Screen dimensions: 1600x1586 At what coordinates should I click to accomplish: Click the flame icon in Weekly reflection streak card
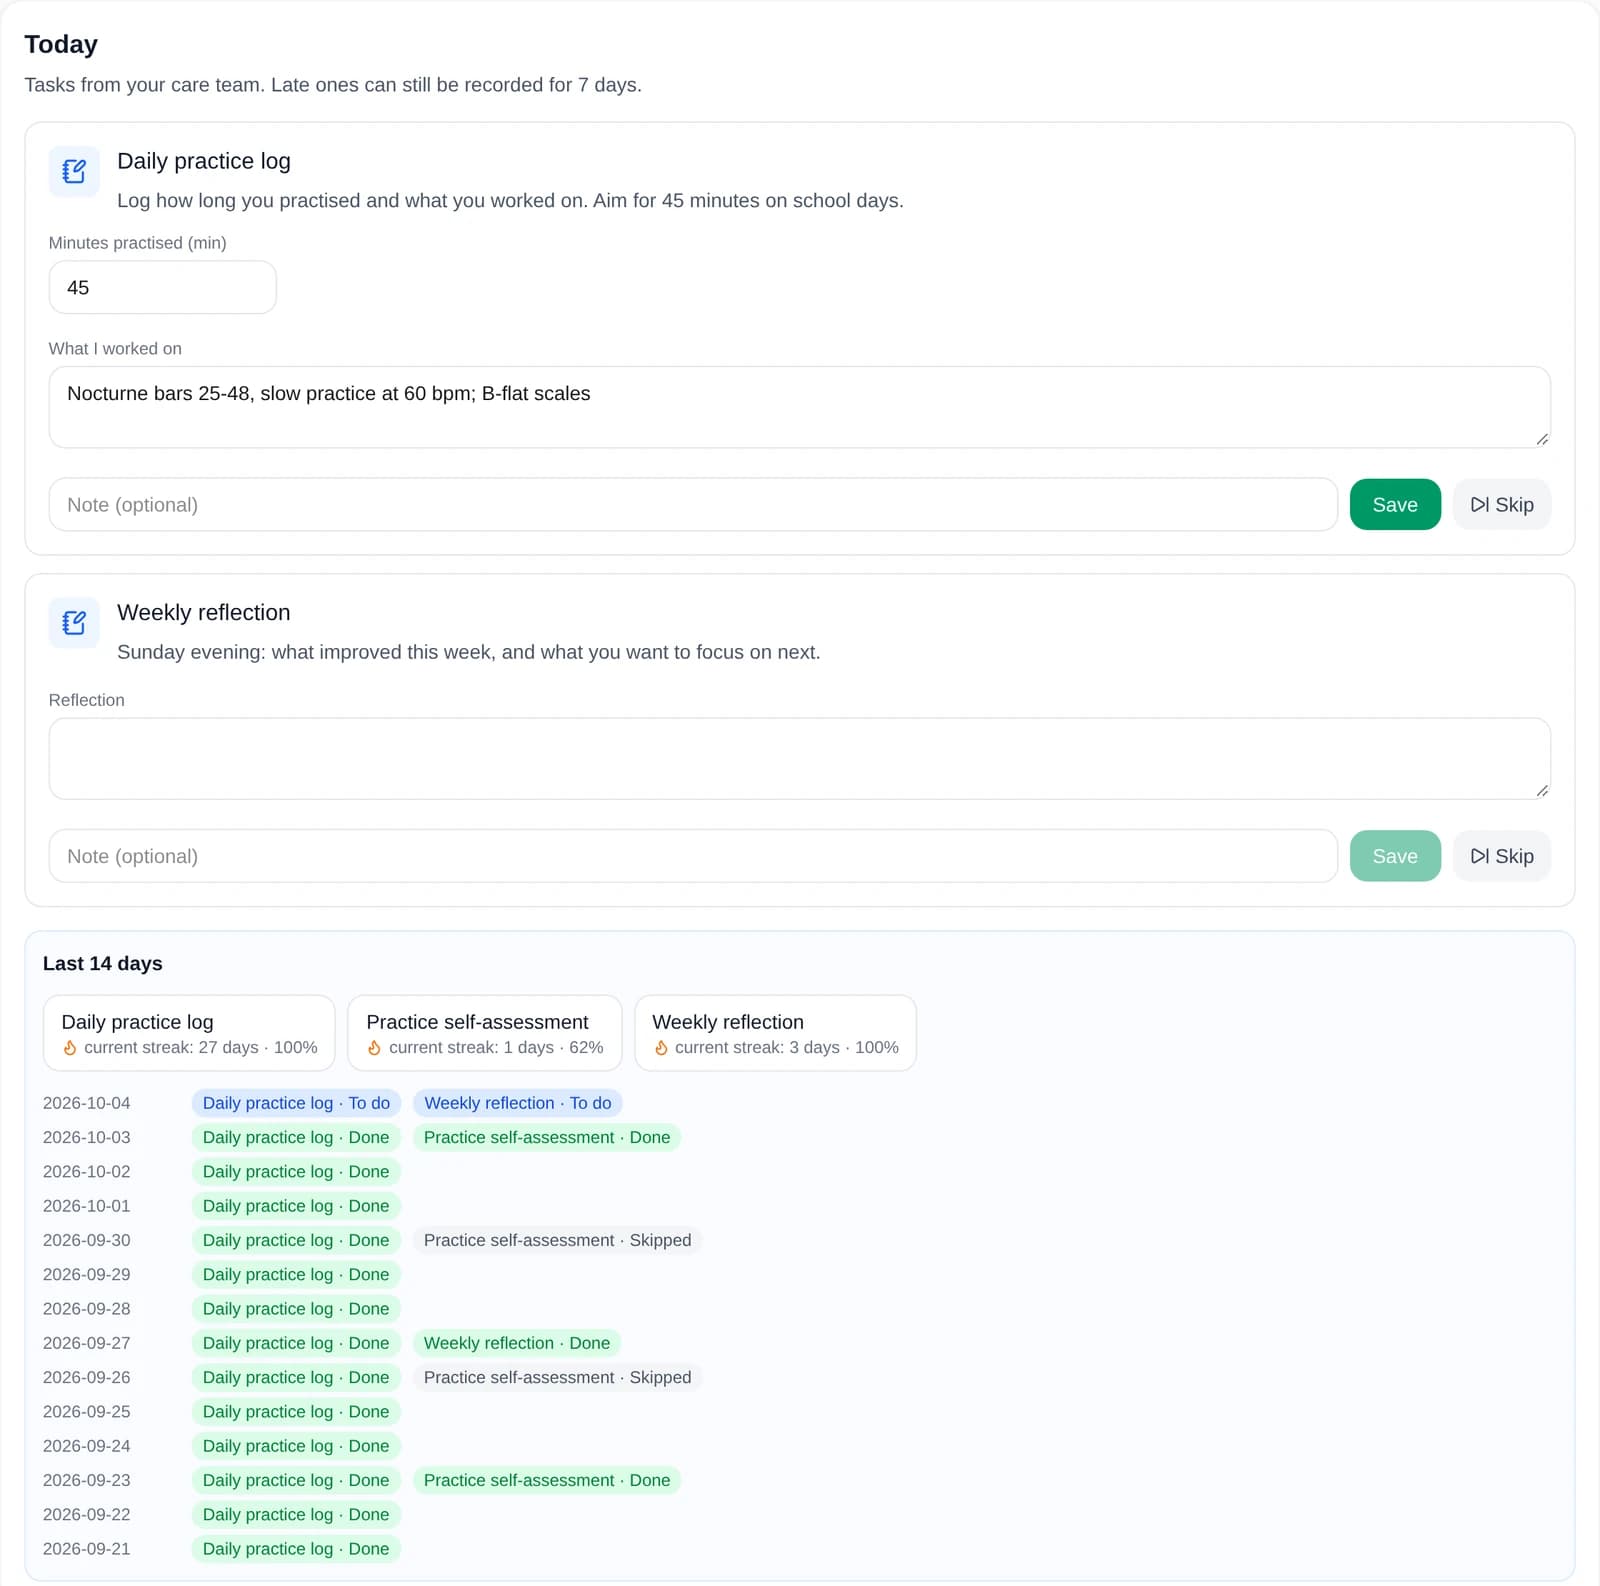(x=661, y=1048)
